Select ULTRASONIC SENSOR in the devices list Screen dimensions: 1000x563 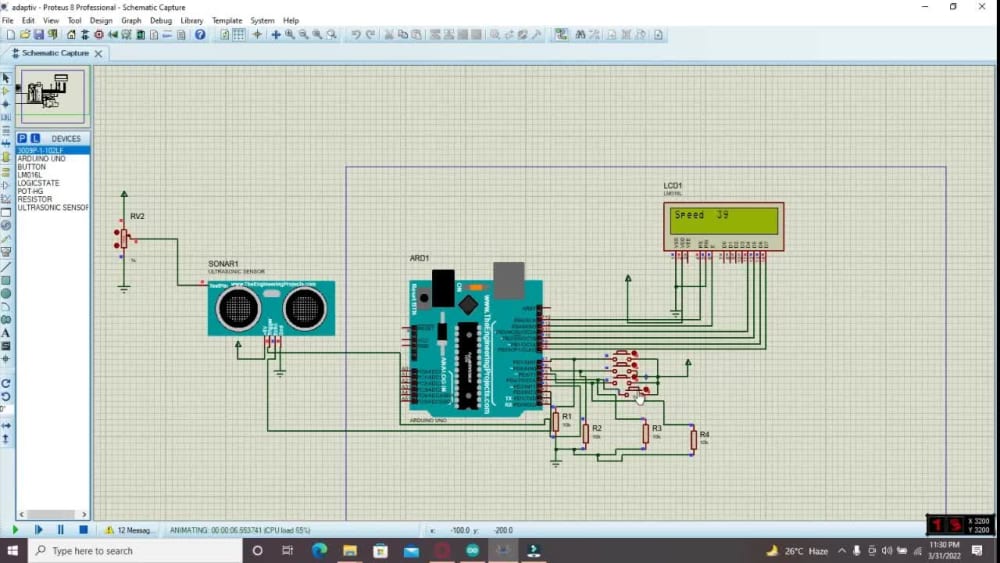52,208
